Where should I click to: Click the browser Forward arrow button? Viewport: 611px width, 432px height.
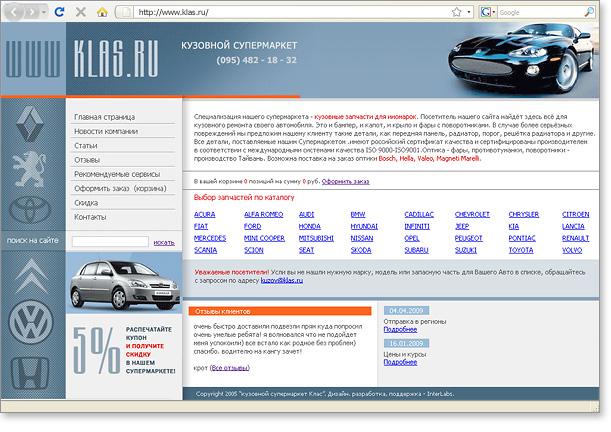32,12
